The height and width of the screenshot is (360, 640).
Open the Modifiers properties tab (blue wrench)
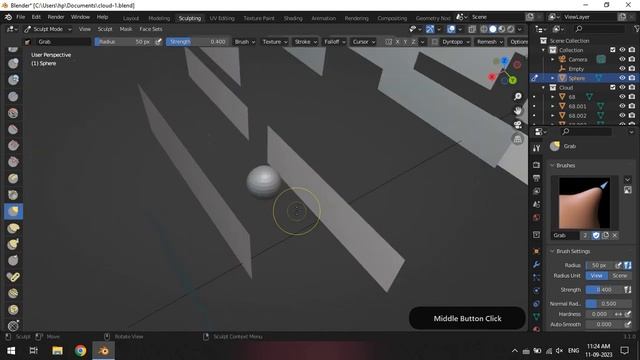(536, 264)
